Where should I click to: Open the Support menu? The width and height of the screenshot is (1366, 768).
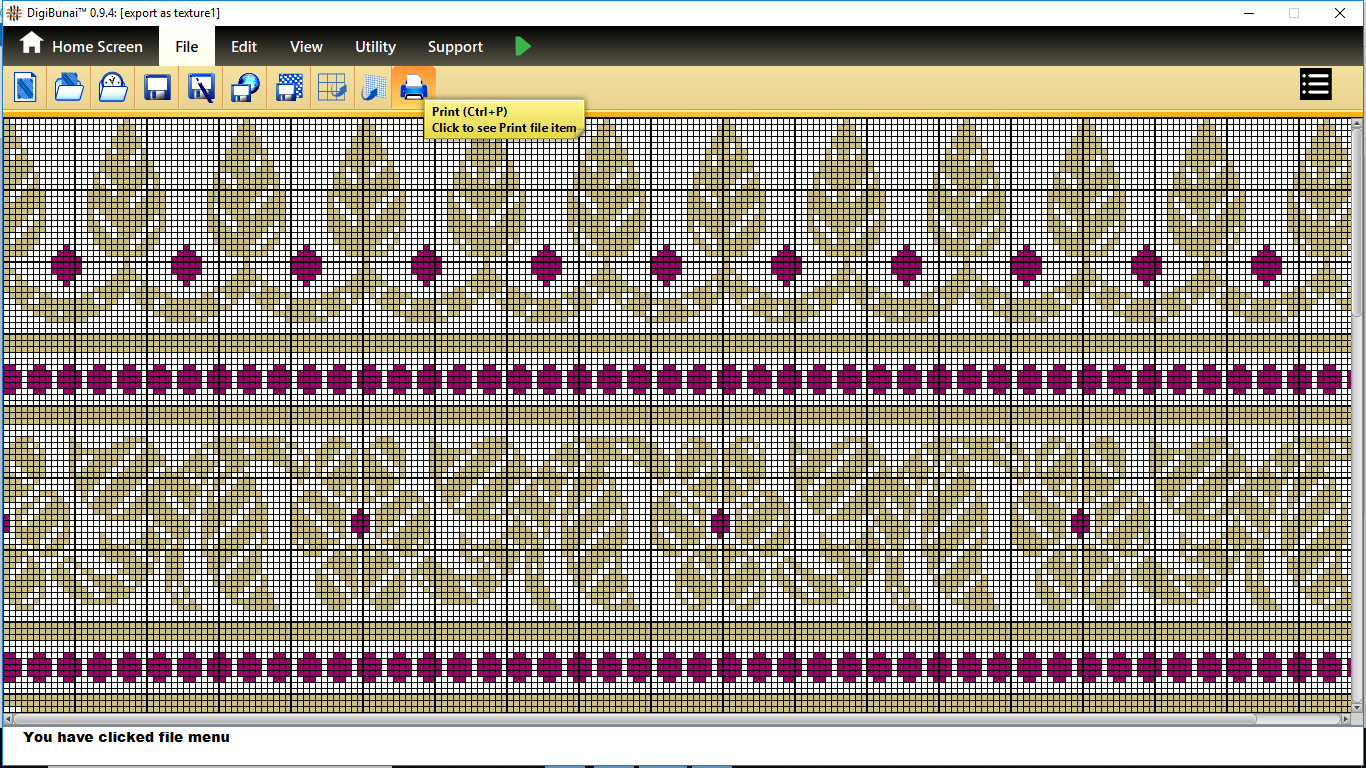455,47
